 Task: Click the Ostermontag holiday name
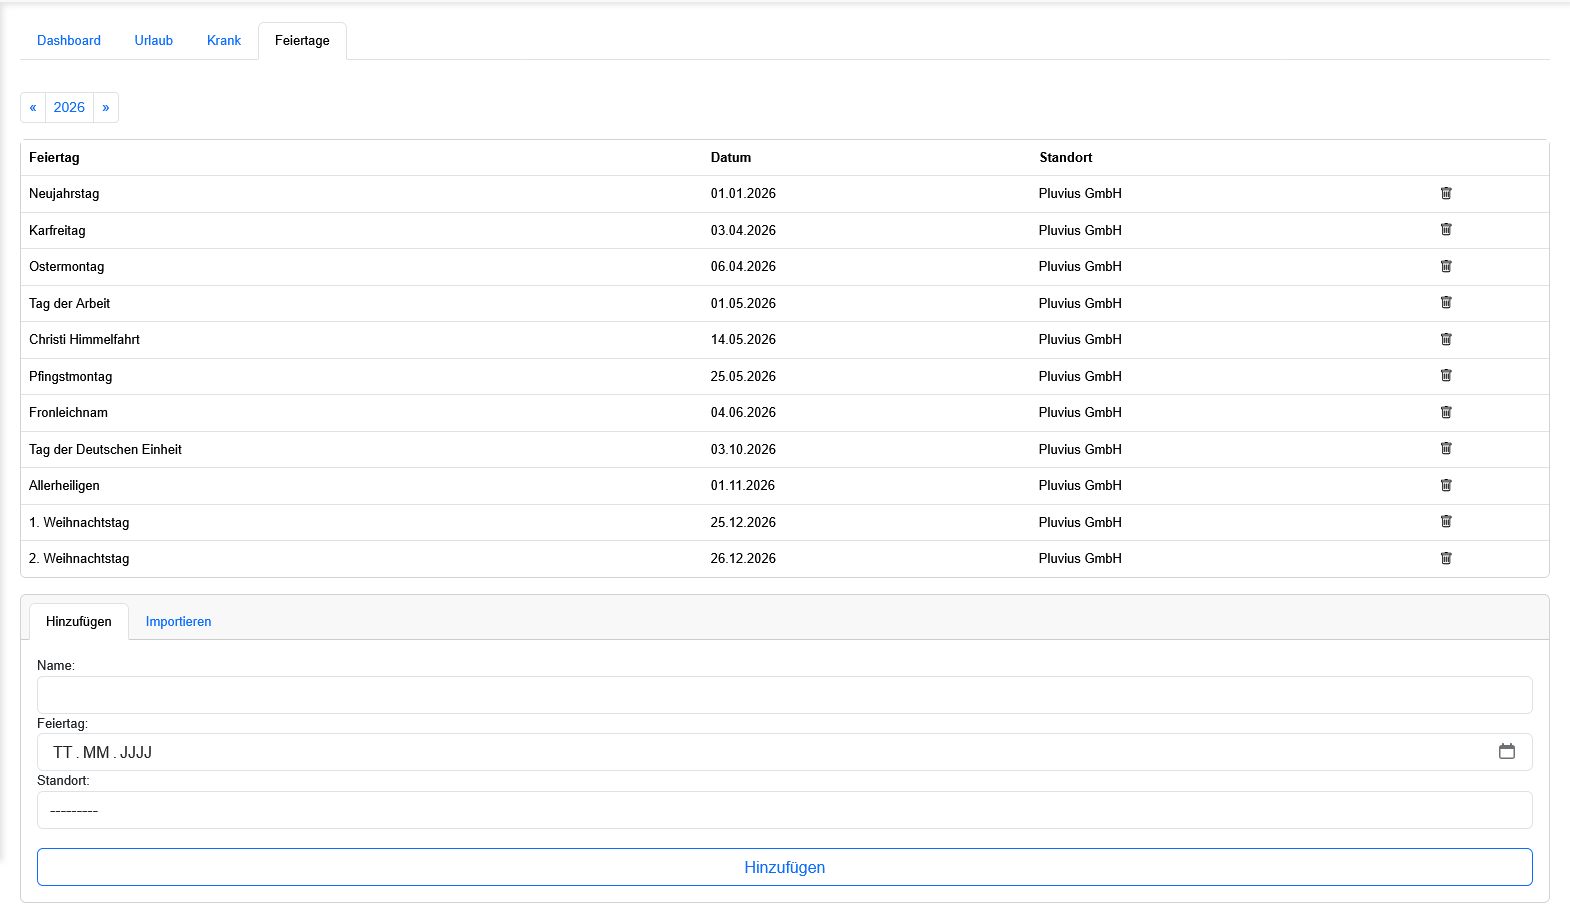point(67,266)
